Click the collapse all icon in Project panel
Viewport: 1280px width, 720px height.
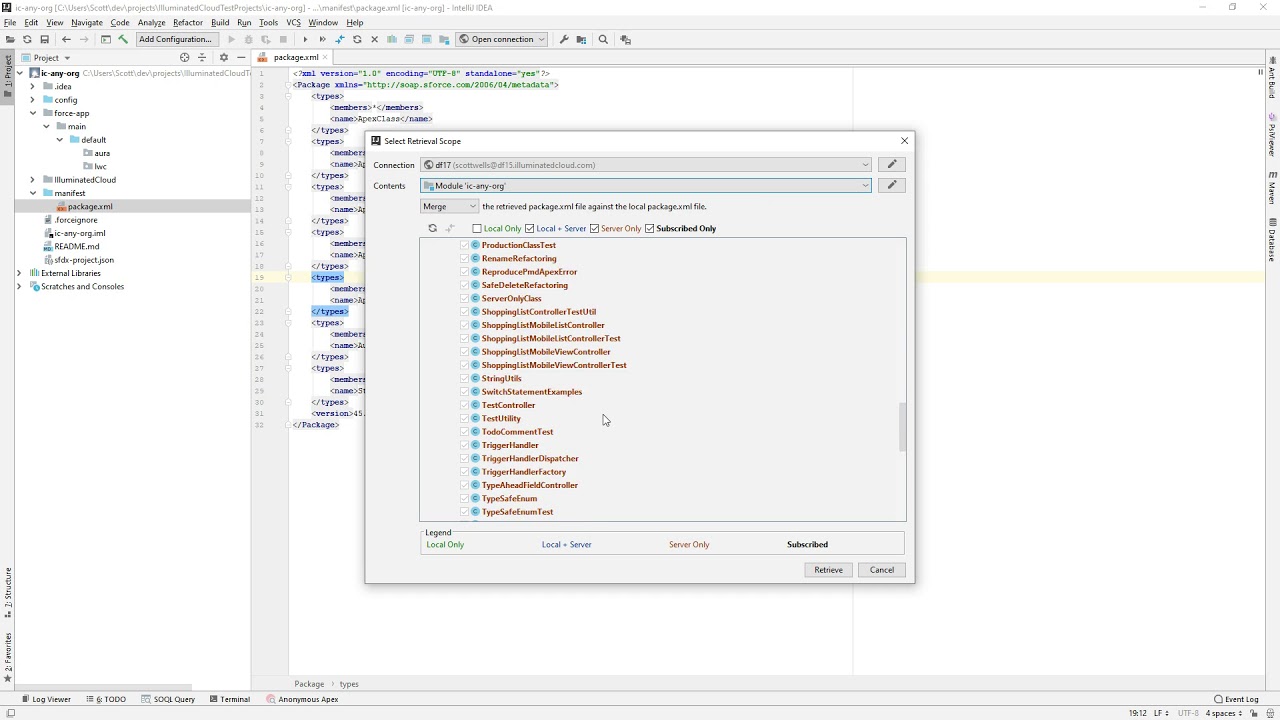(x=202, y=57)
